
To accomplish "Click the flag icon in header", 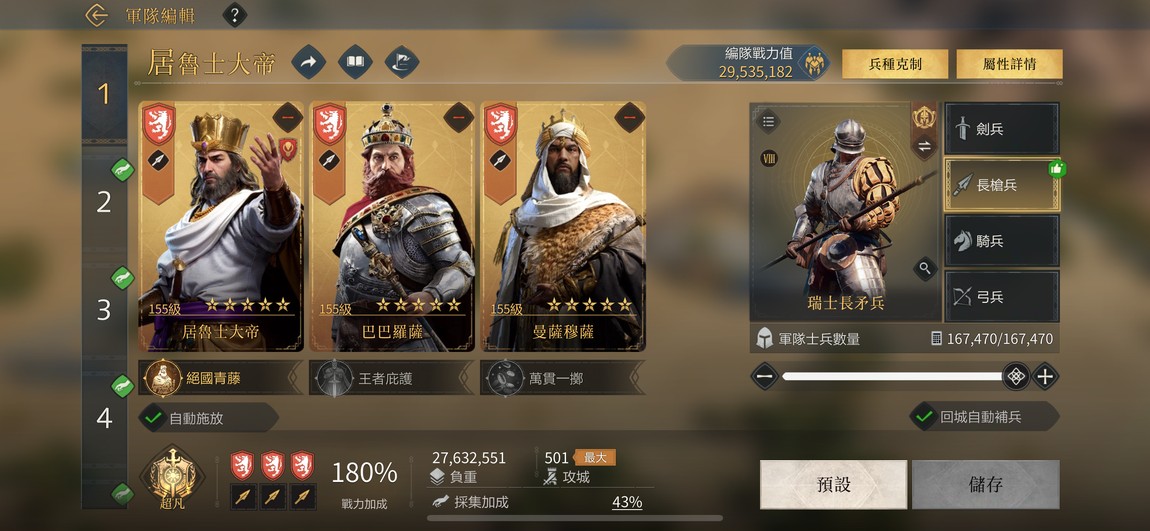I will 402,62.
